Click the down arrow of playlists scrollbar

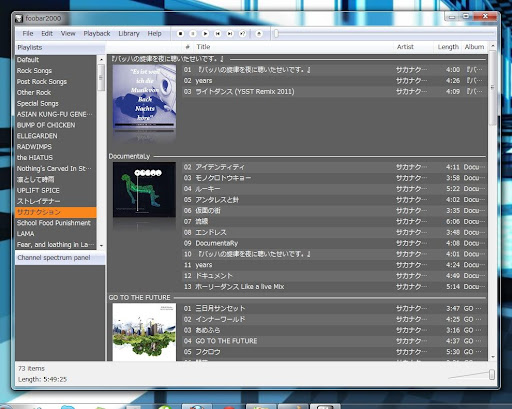point(101,246)
